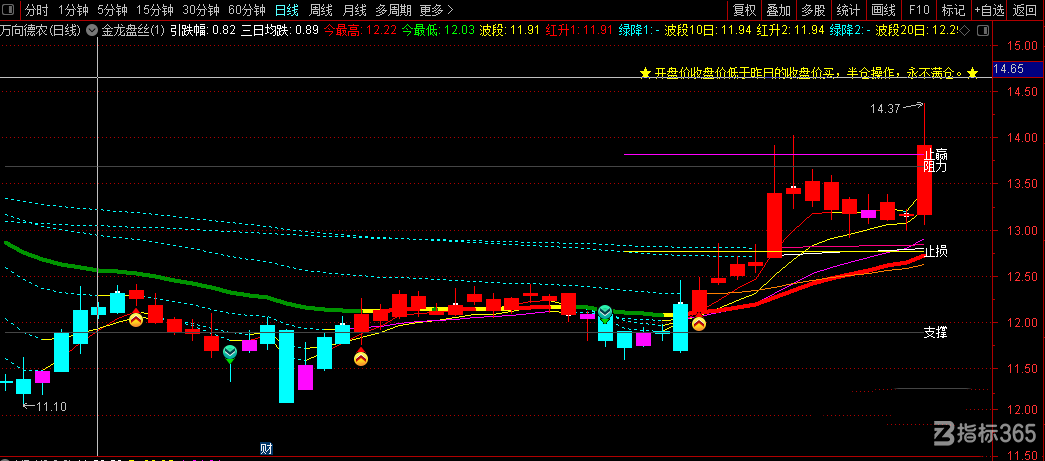Screen dimensions: 1045x461
Task: Switch to 1分钟 period
Action: 73,10
